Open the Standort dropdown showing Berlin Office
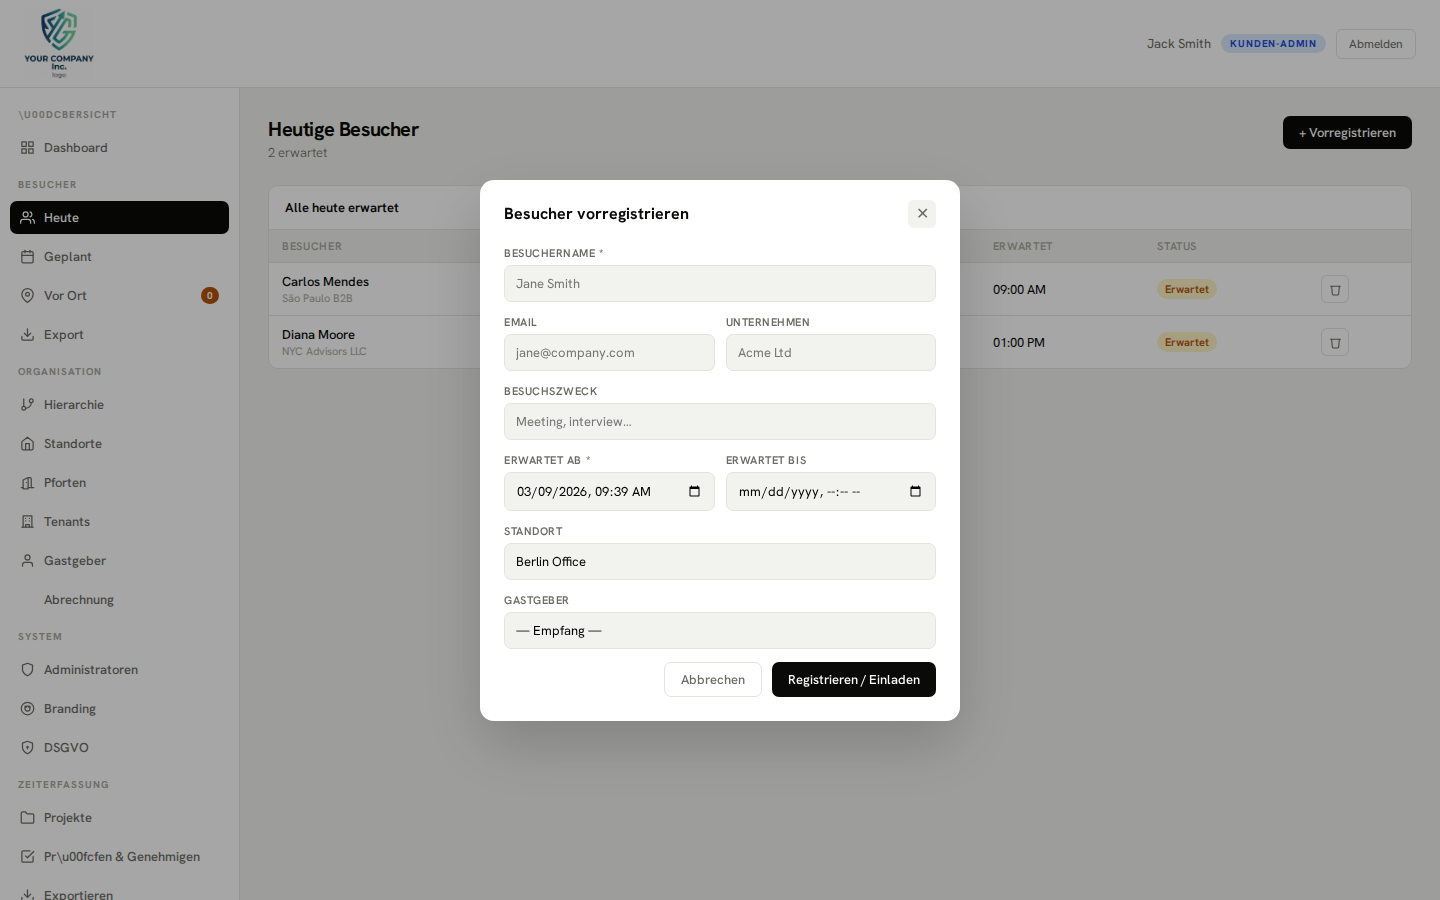Screen dimensions: 1440x900 [719, 561]
